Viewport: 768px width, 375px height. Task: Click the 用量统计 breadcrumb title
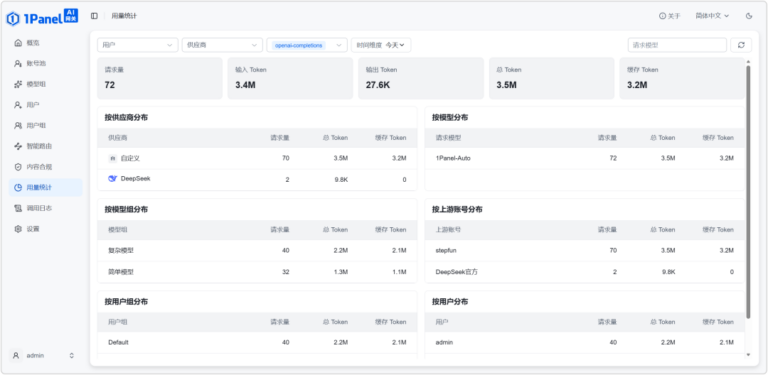[124, 16]
